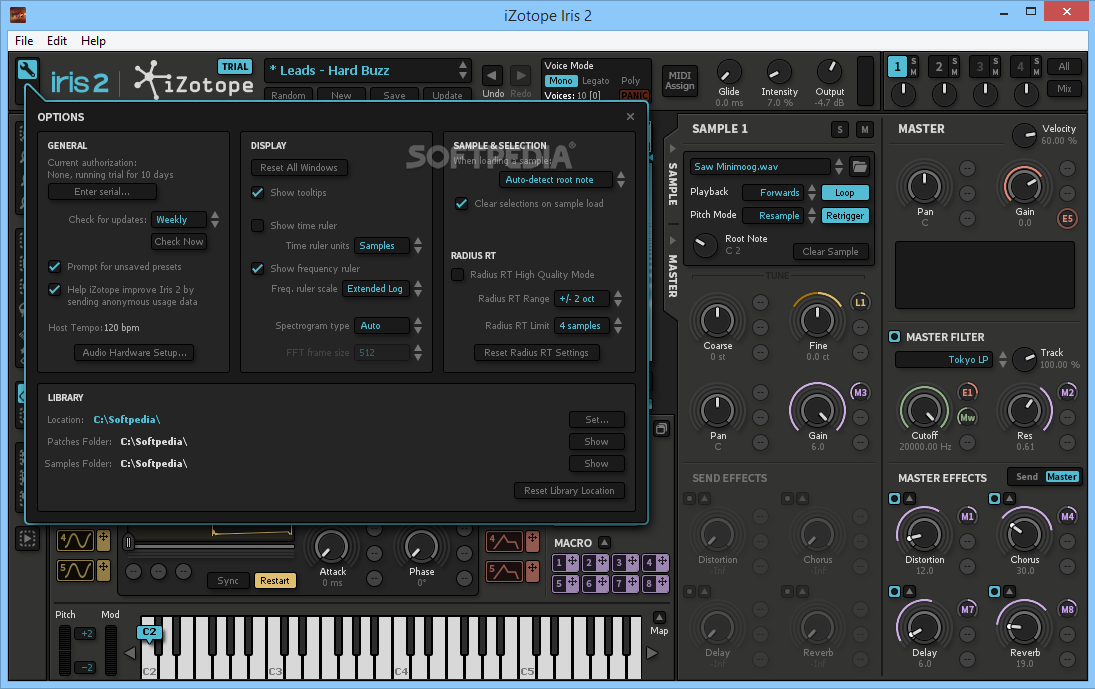Viewport: 1095px width, 689px height.
Task: Click Clear Sample button
Action: point(830,251)
